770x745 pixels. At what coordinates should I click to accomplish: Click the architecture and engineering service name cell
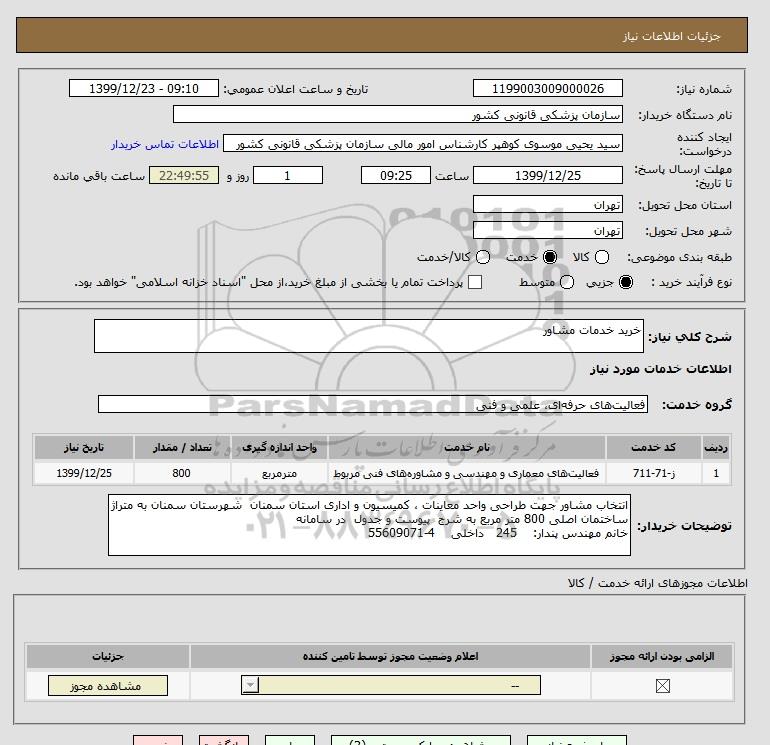click(467, 473)
